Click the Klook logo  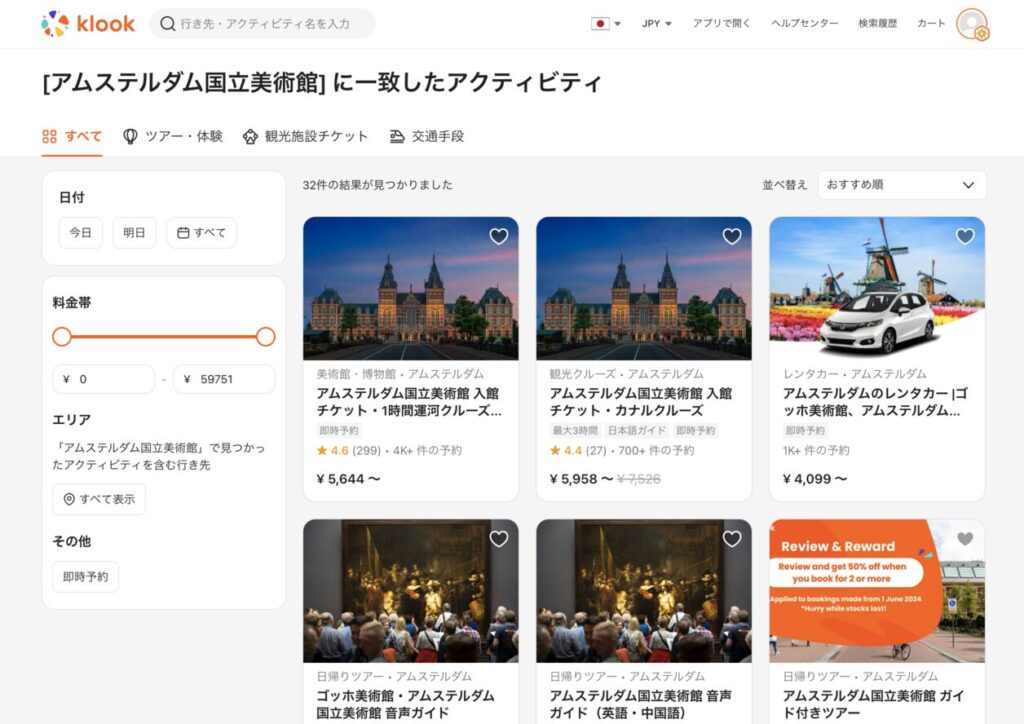pos(88,23)
